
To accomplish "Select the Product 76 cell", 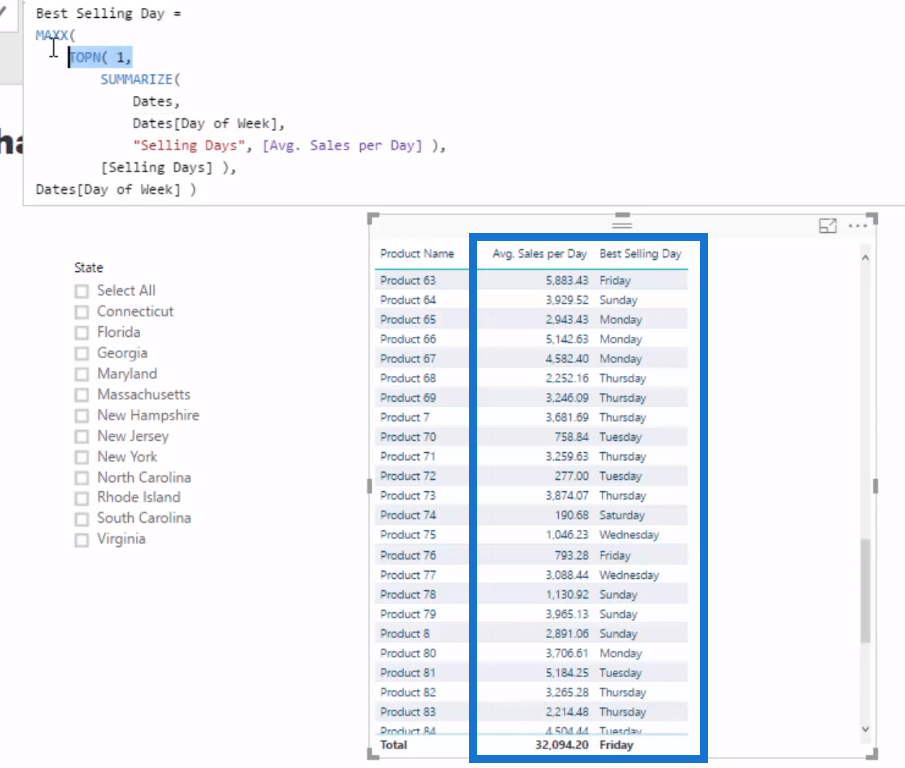I will (407, 556).
